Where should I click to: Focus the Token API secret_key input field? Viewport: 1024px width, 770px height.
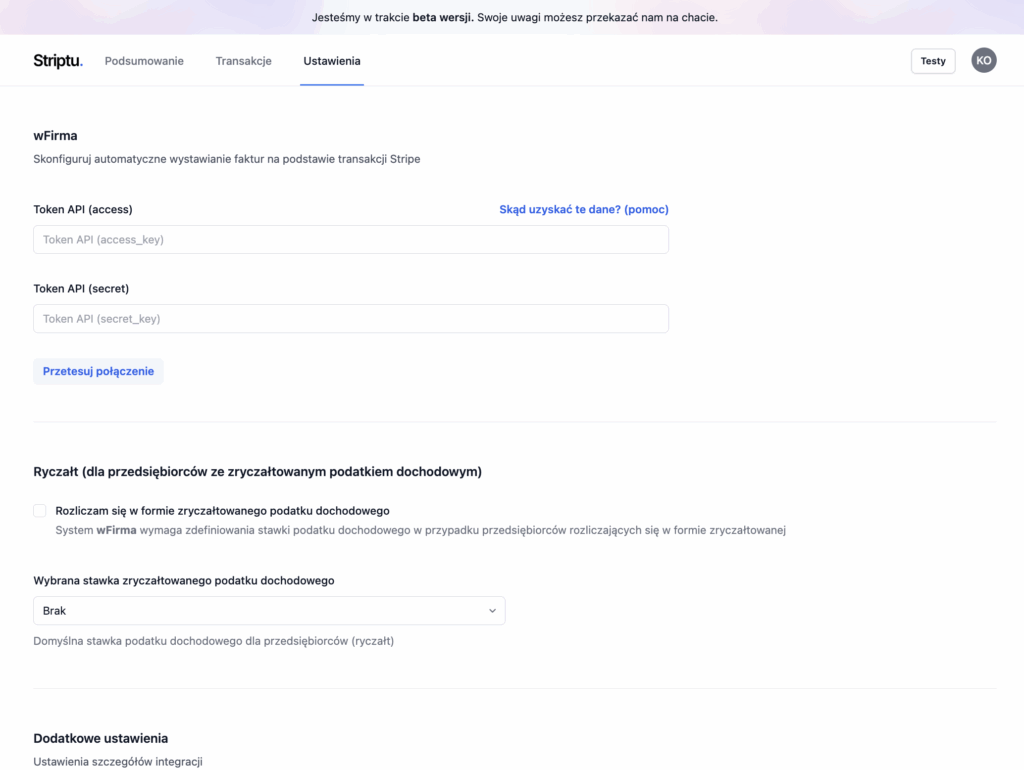pos(350,319)
